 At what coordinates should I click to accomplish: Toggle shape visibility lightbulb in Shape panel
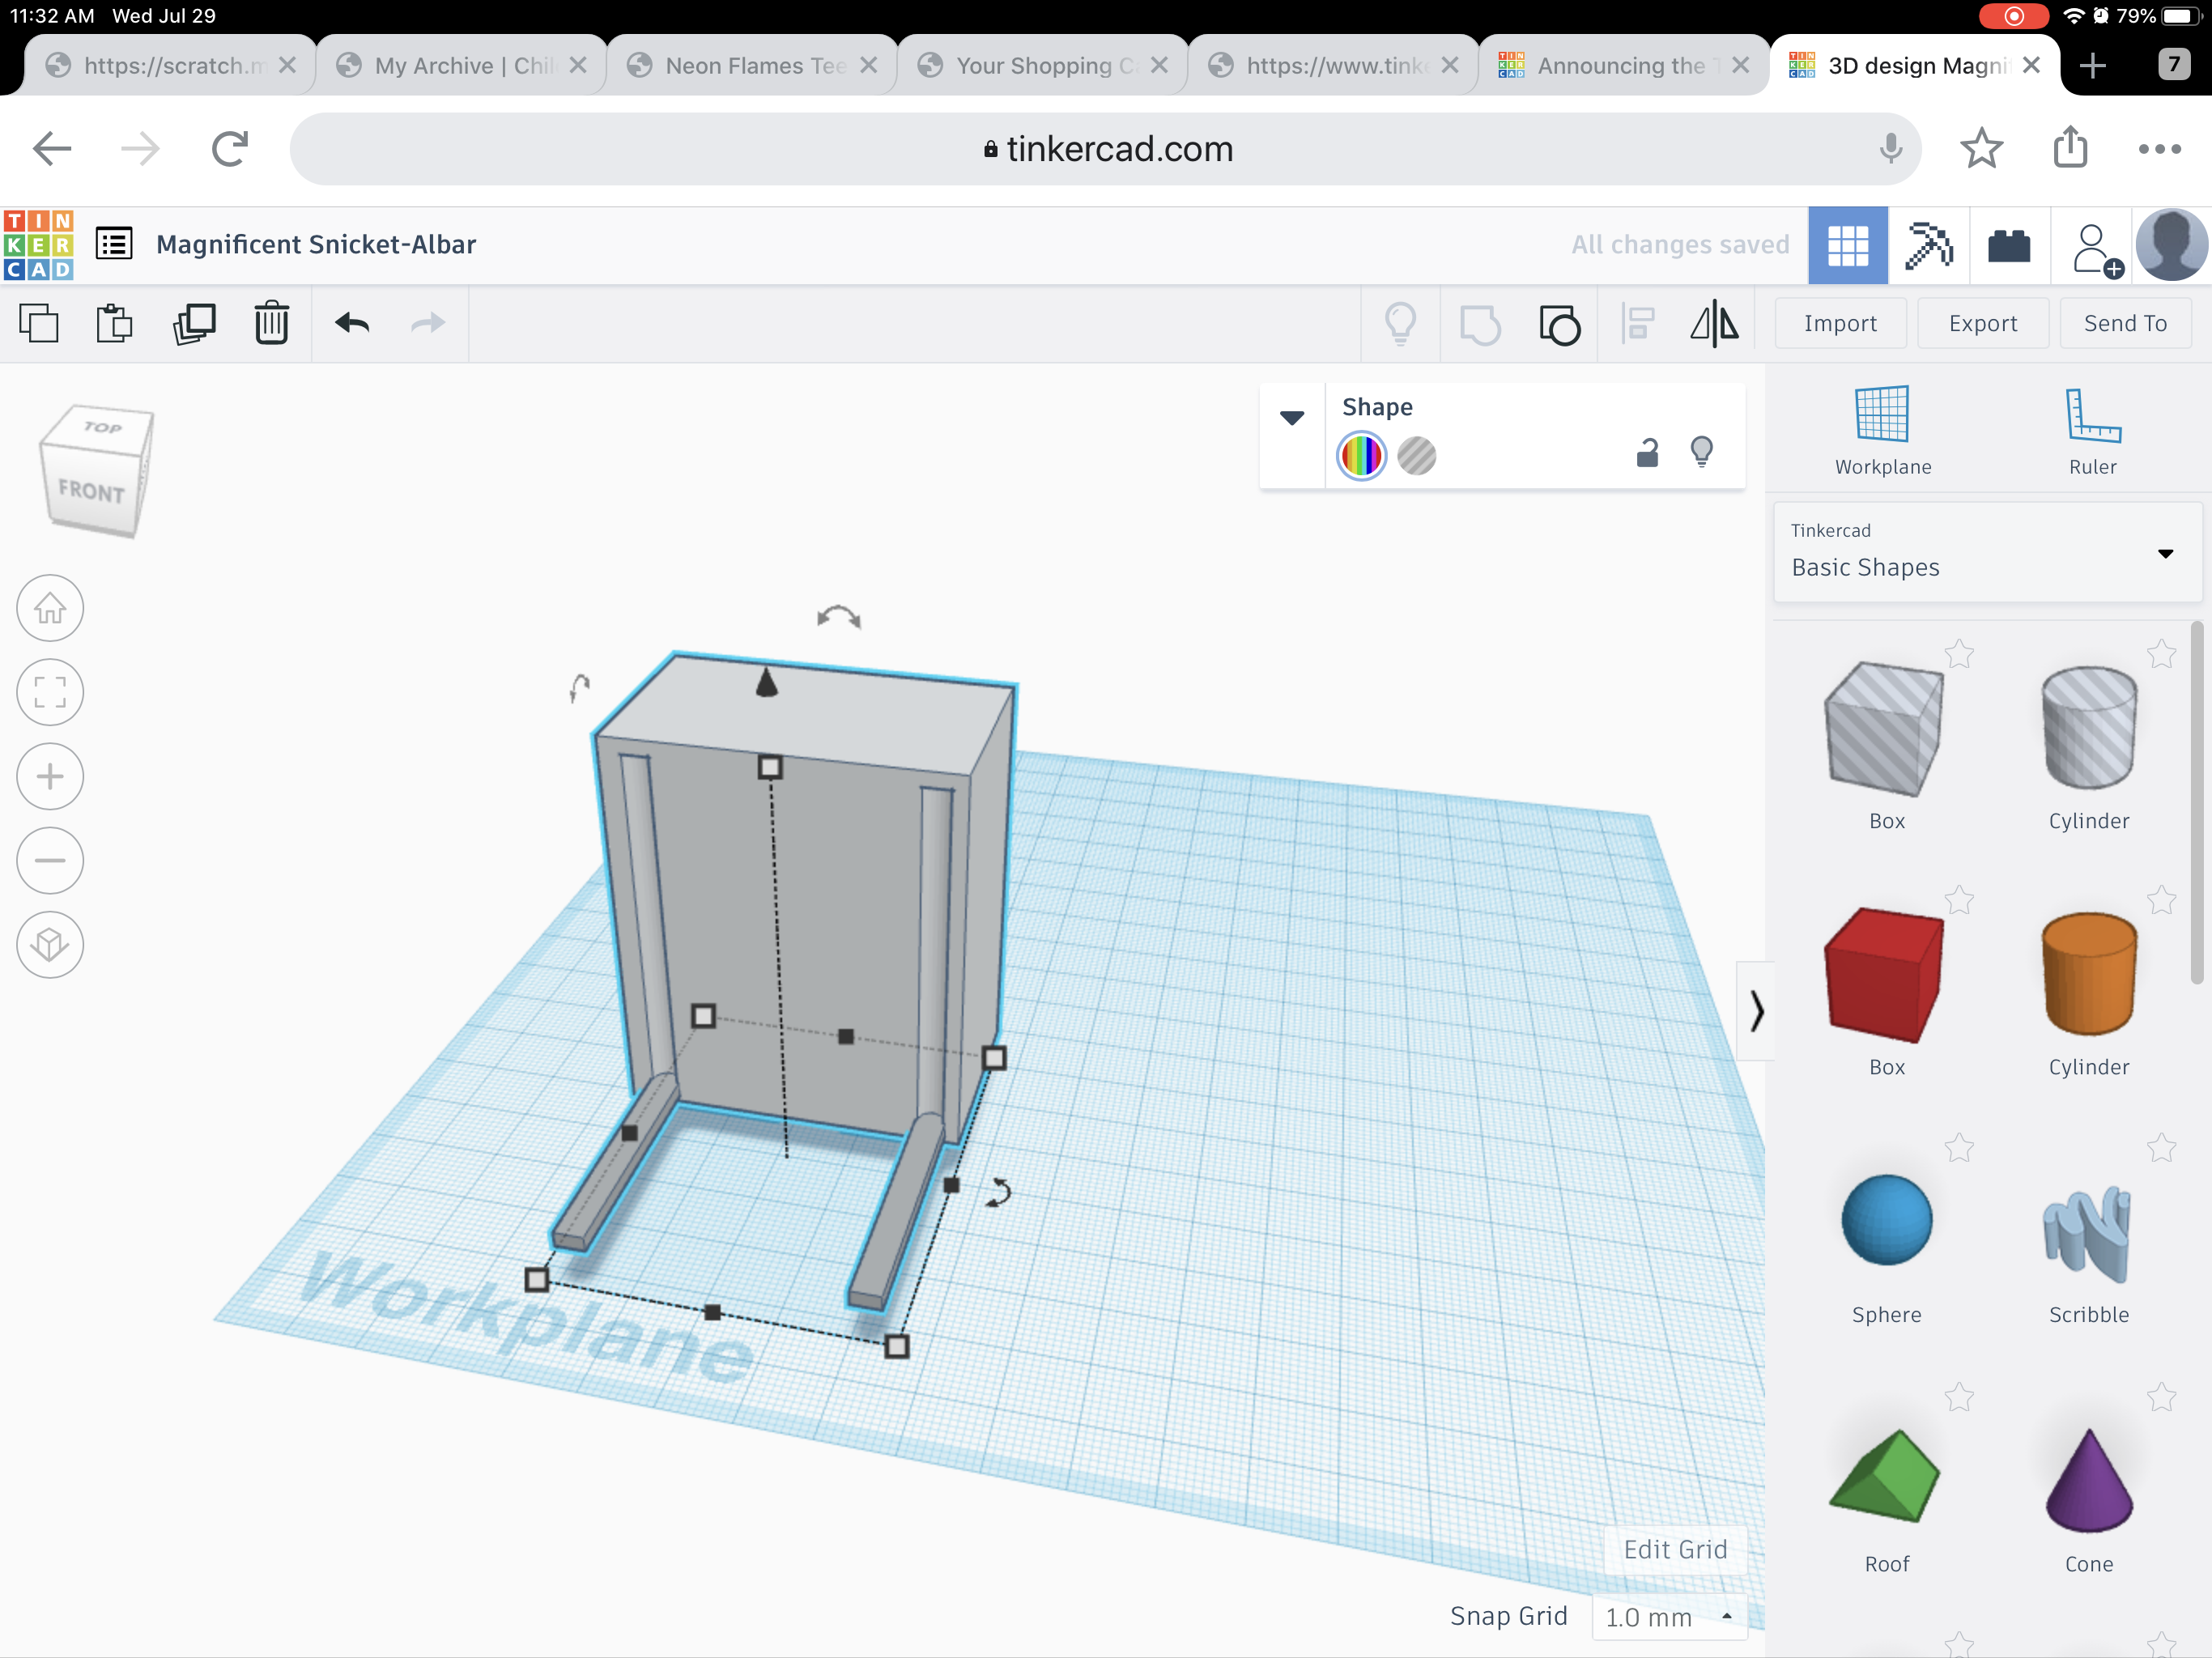pyautogui.click(x=1701, y=452)
